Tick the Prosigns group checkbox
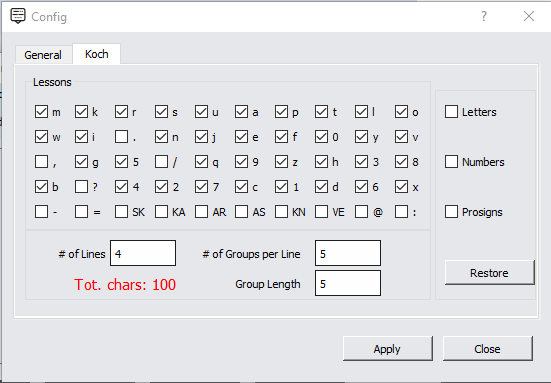Viewport: 551px width, 383px height. (451, 212)
